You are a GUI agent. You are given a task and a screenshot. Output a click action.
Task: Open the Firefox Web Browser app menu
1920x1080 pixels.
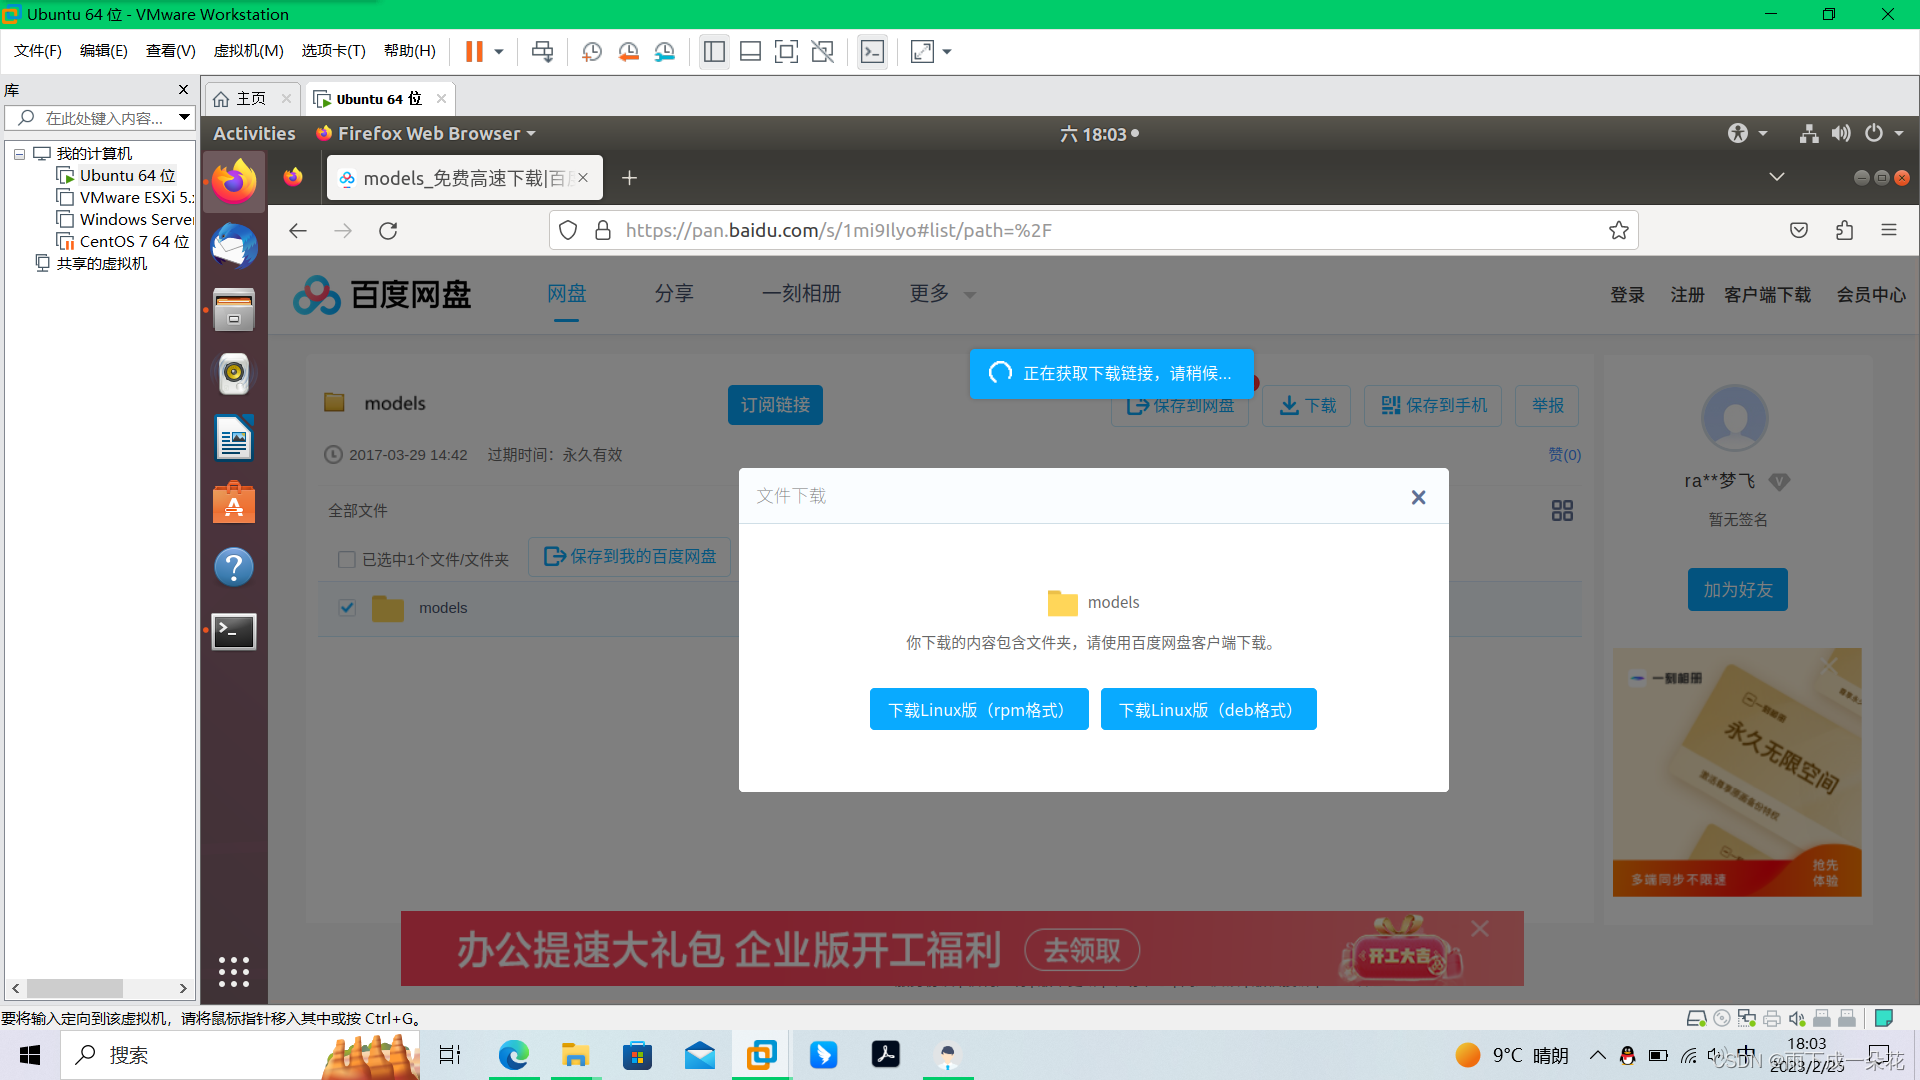tap(426, 133)
